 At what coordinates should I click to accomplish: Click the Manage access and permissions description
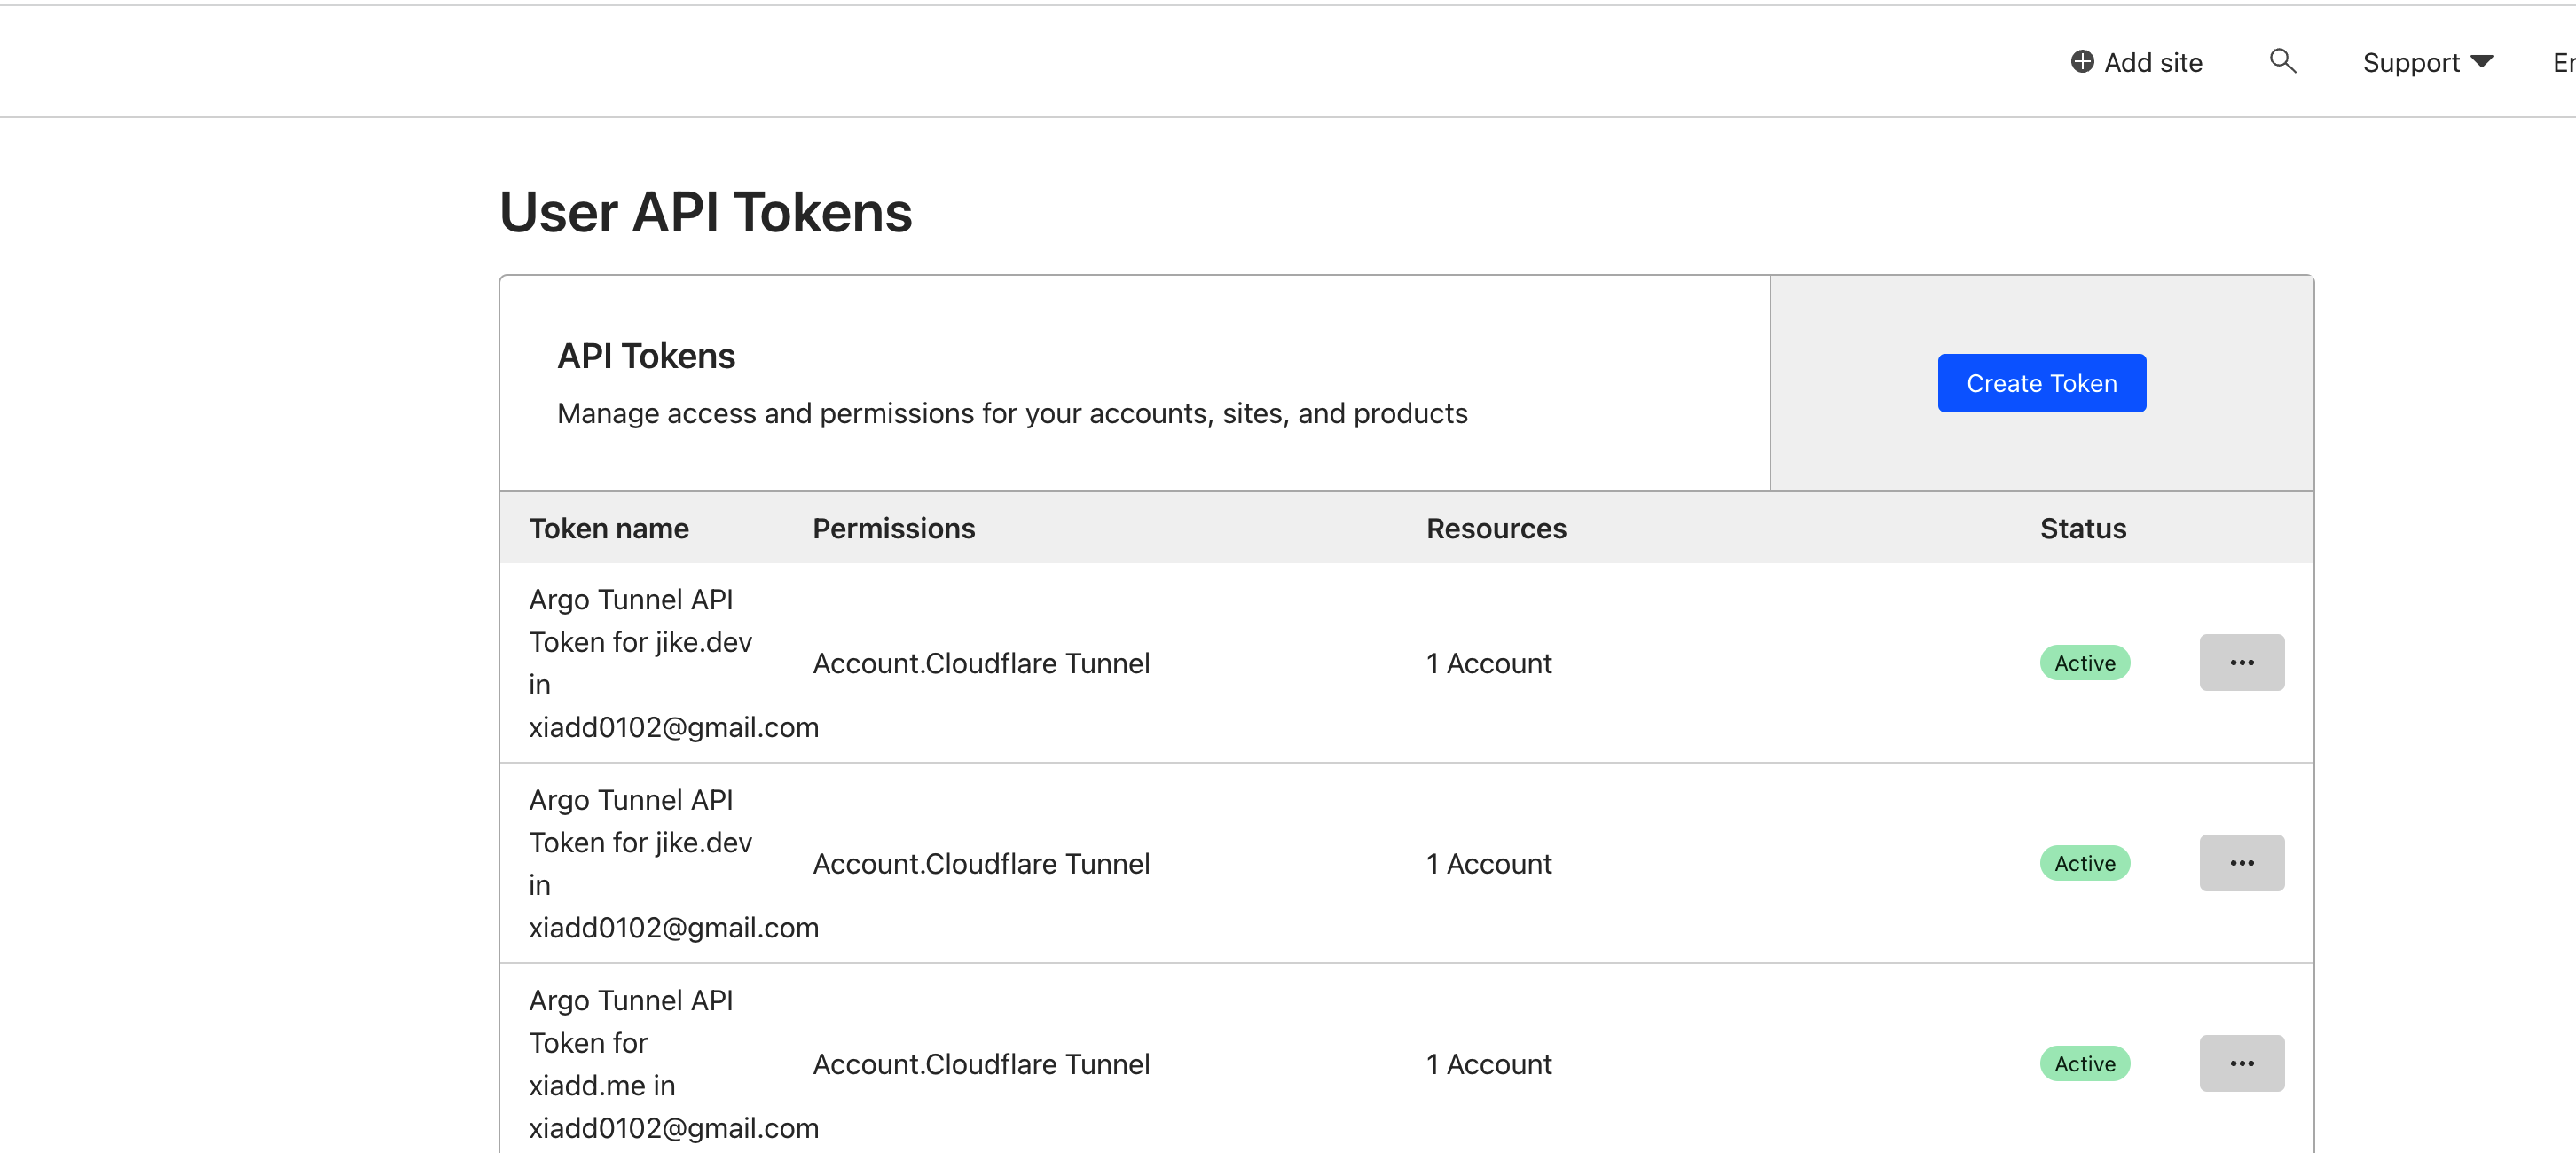tap(1012, 413)
